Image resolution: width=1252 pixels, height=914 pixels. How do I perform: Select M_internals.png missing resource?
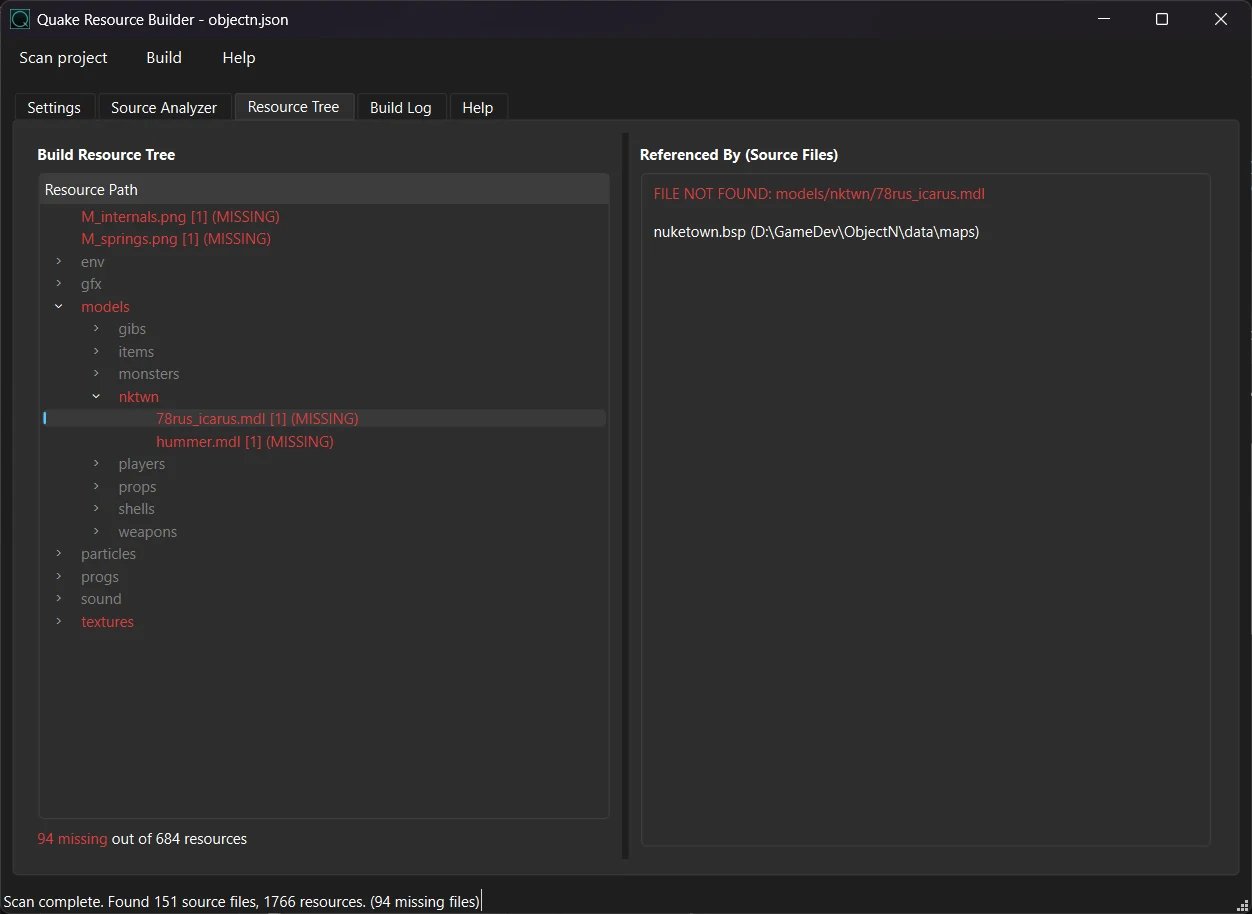pos(180,217)
